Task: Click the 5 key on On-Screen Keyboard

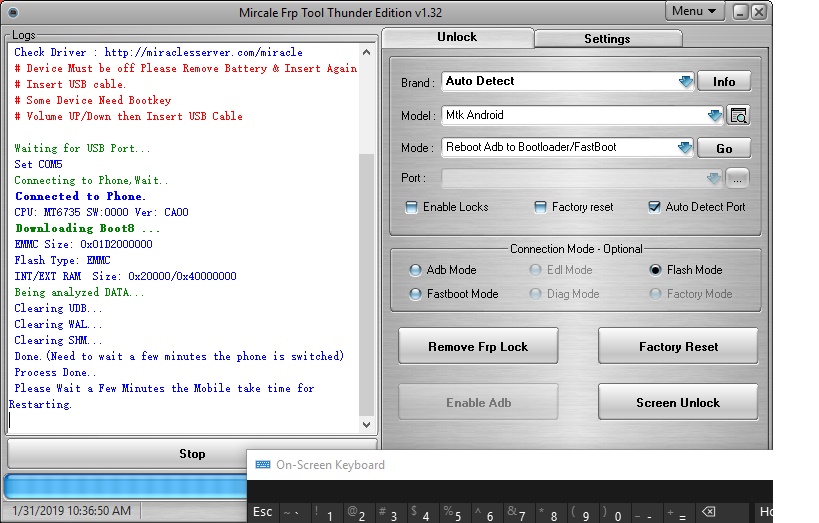Action: click(454, 512)
